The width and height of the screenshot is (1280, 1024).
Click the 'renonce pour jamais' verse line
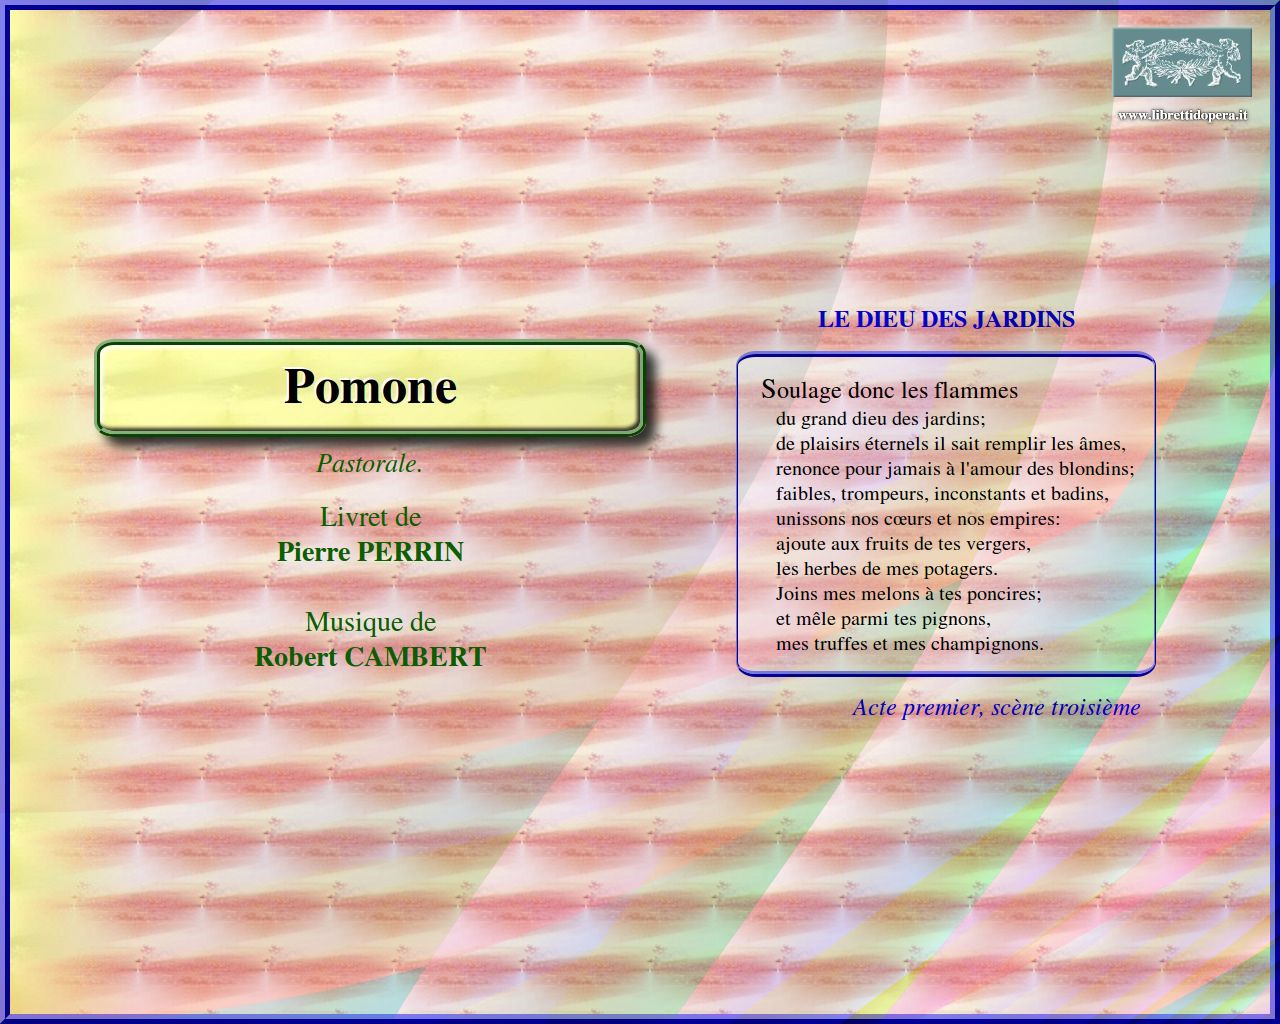[x=954, y=469]
